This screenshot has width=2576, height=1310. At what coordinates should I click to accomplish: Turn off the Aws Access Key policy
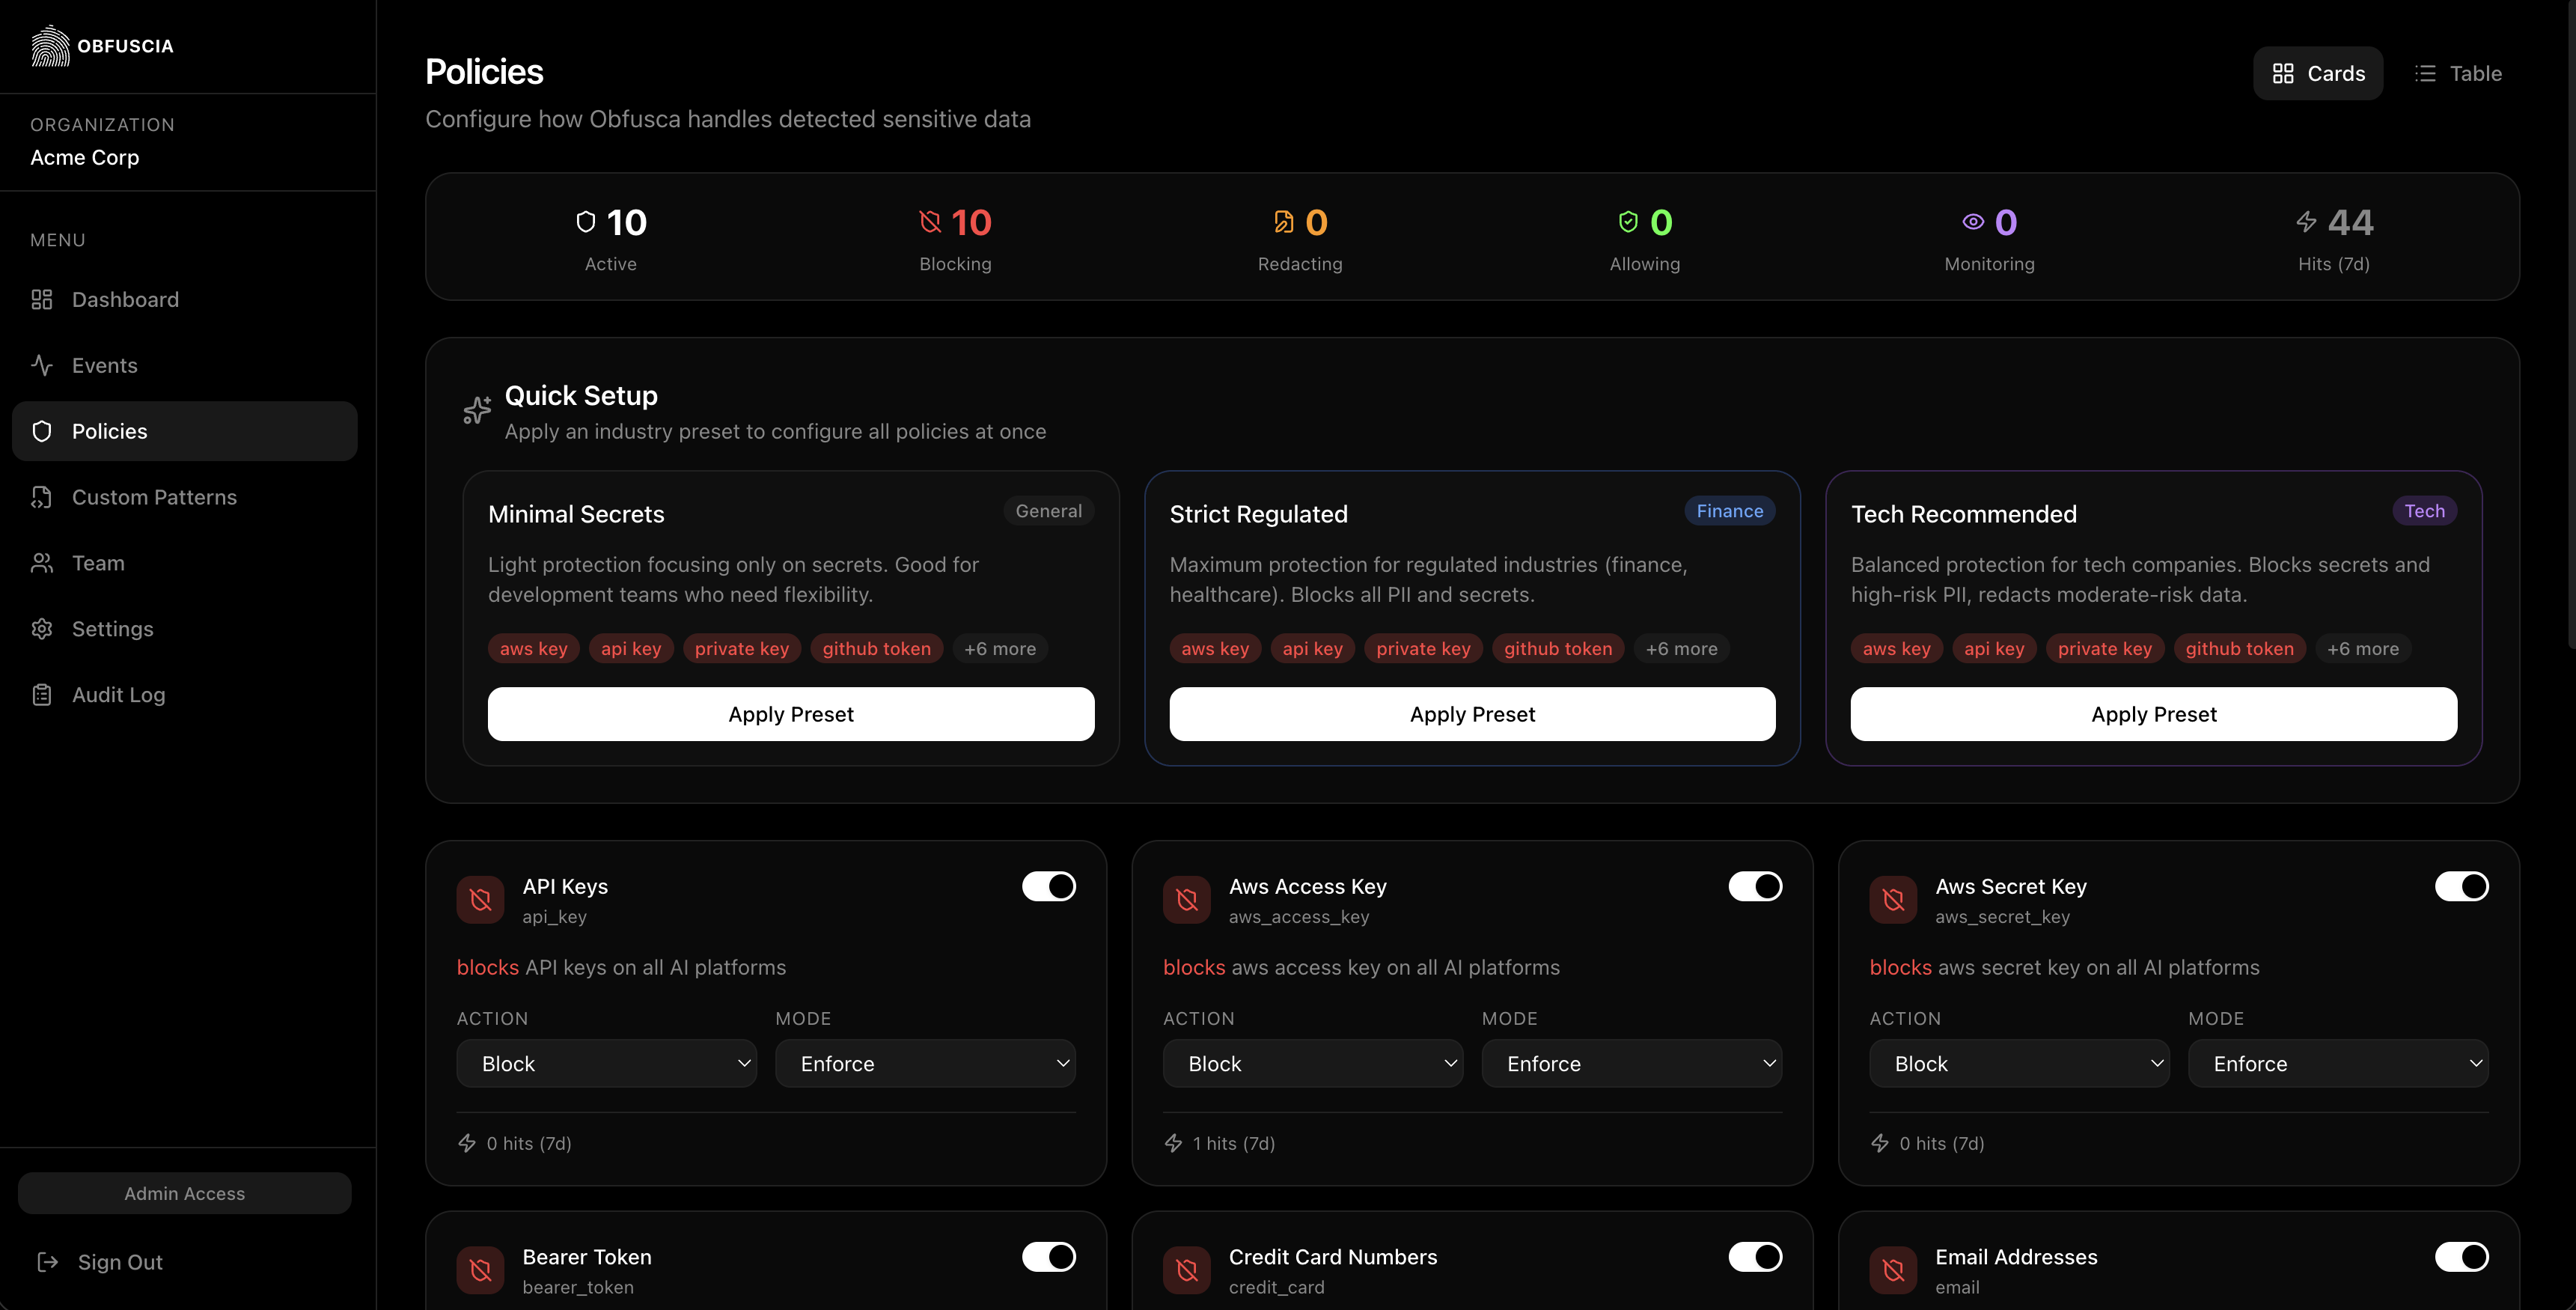[x=1755, y=886]
